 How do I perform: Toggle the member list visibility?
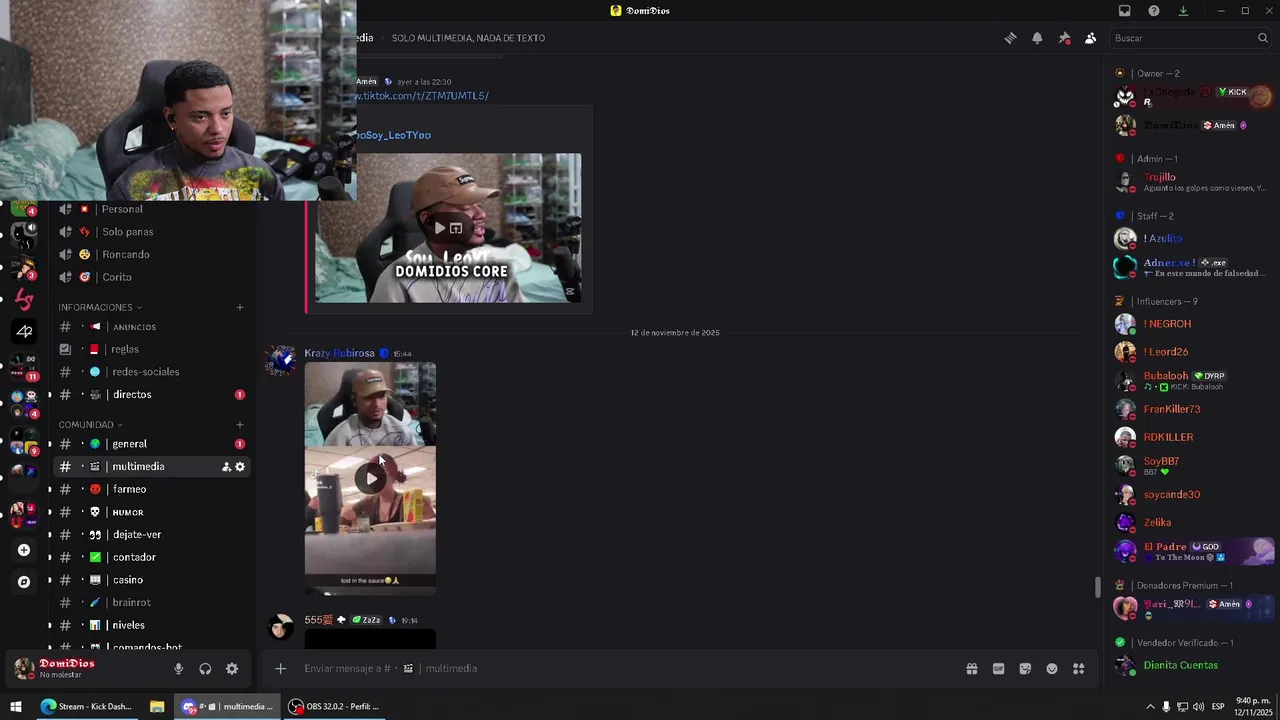tap(1090, 38)
